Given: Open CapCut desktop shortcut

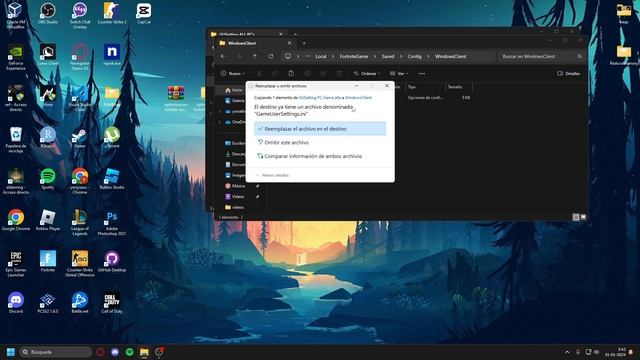Looking at the screenshot, I should [144, 13].
